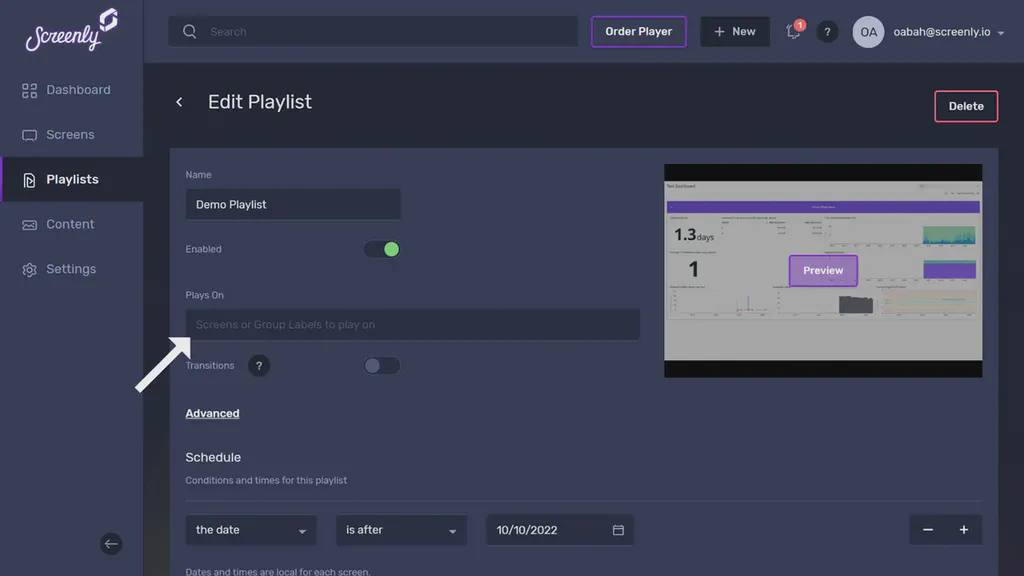Click the notification bell icon
Image resolution: width=1024 pixels, height=576 pixels.
coord(792,31)
